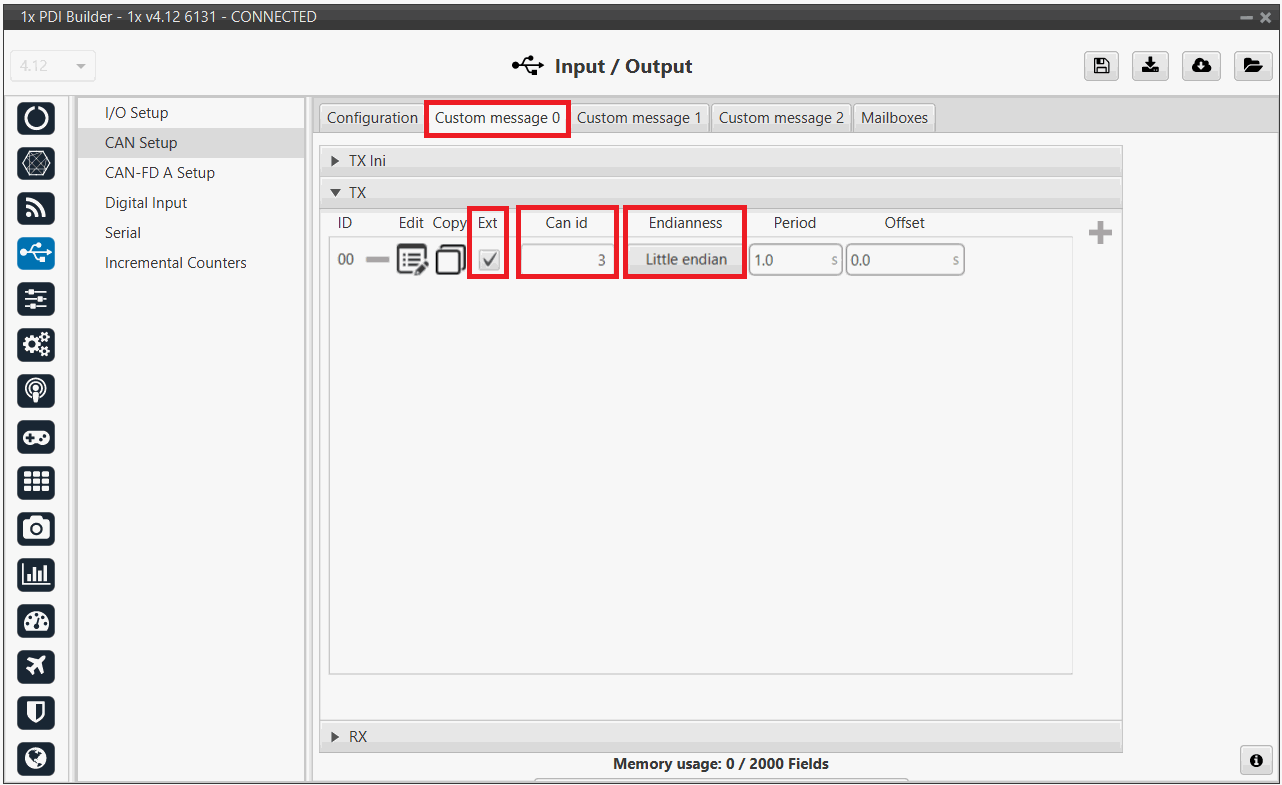Viewport: 1282px width, 785px height.
Task: Expand the TX Ini section
Action: click(x=336, y=161)
